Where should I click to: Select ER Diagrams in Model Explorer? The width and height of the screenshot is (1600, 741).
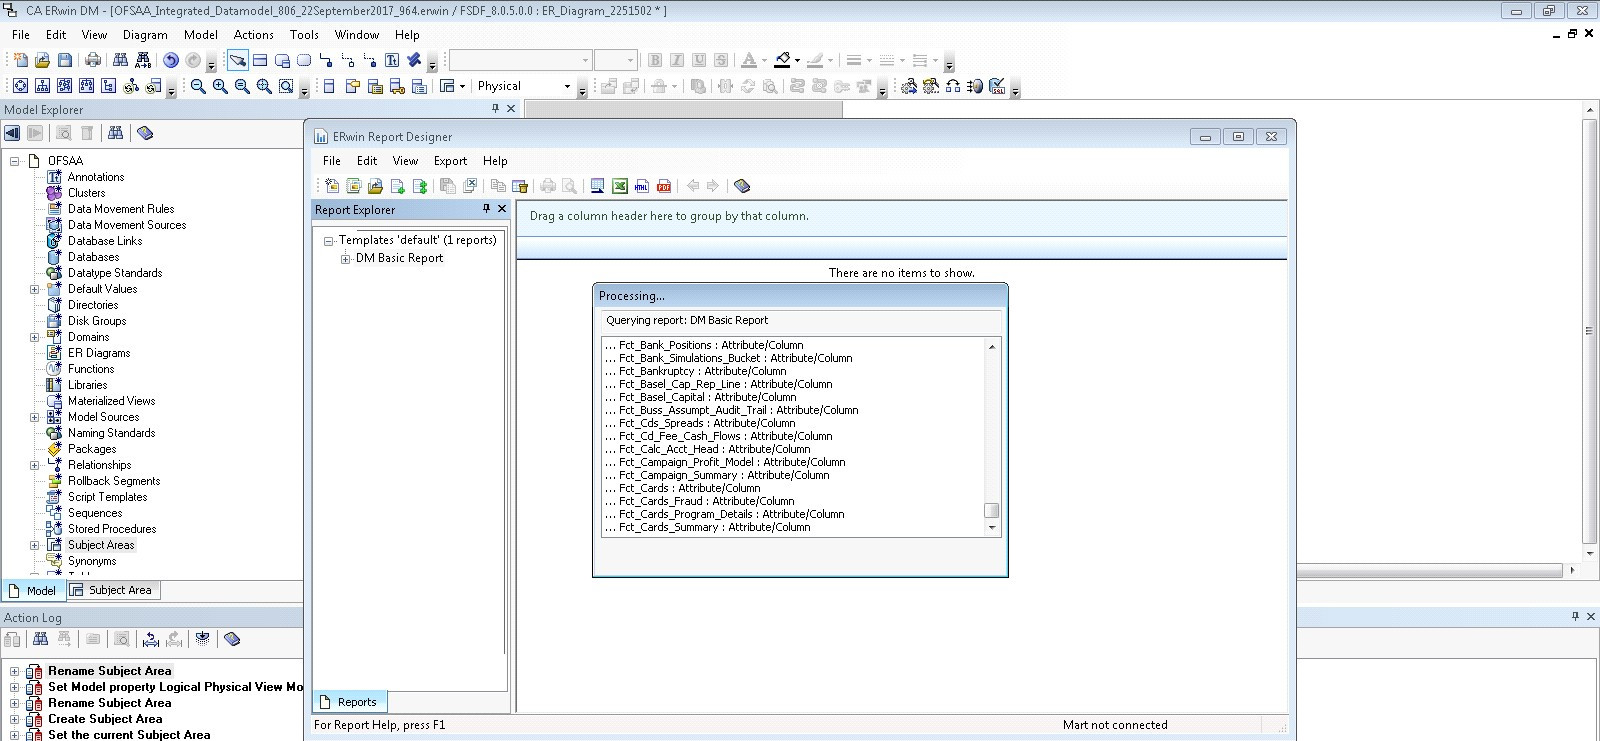pos(99,353)
